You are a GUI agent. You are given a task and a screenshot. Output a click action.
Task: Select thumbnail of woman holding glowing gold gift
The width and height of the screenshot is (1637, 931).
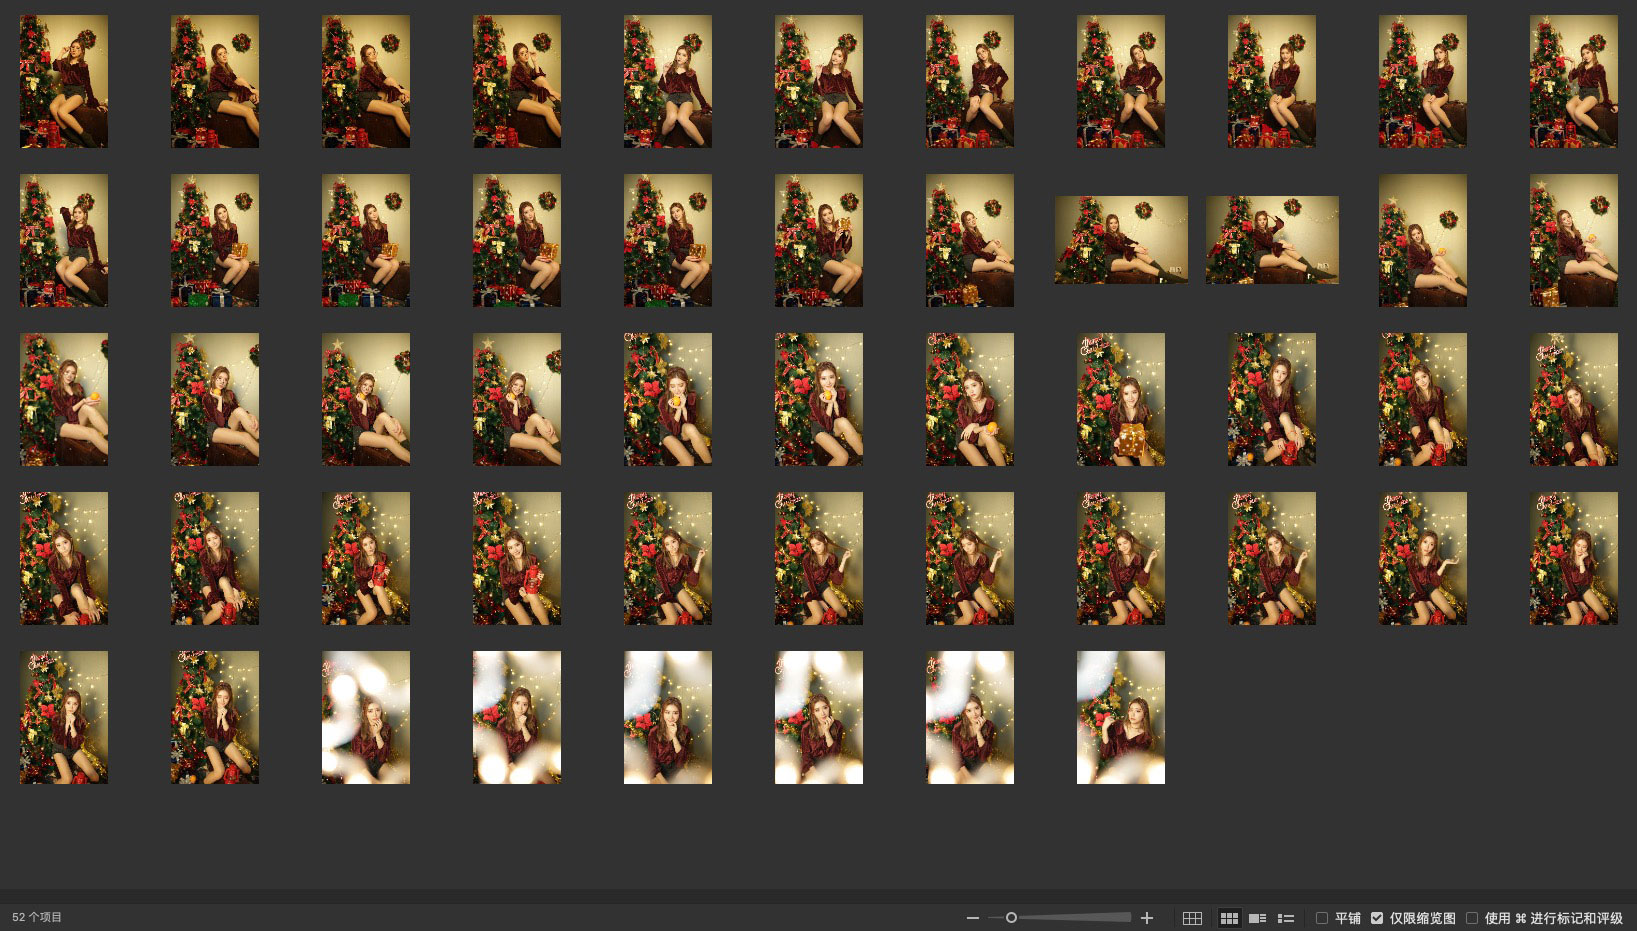[x=1120, y=399]
